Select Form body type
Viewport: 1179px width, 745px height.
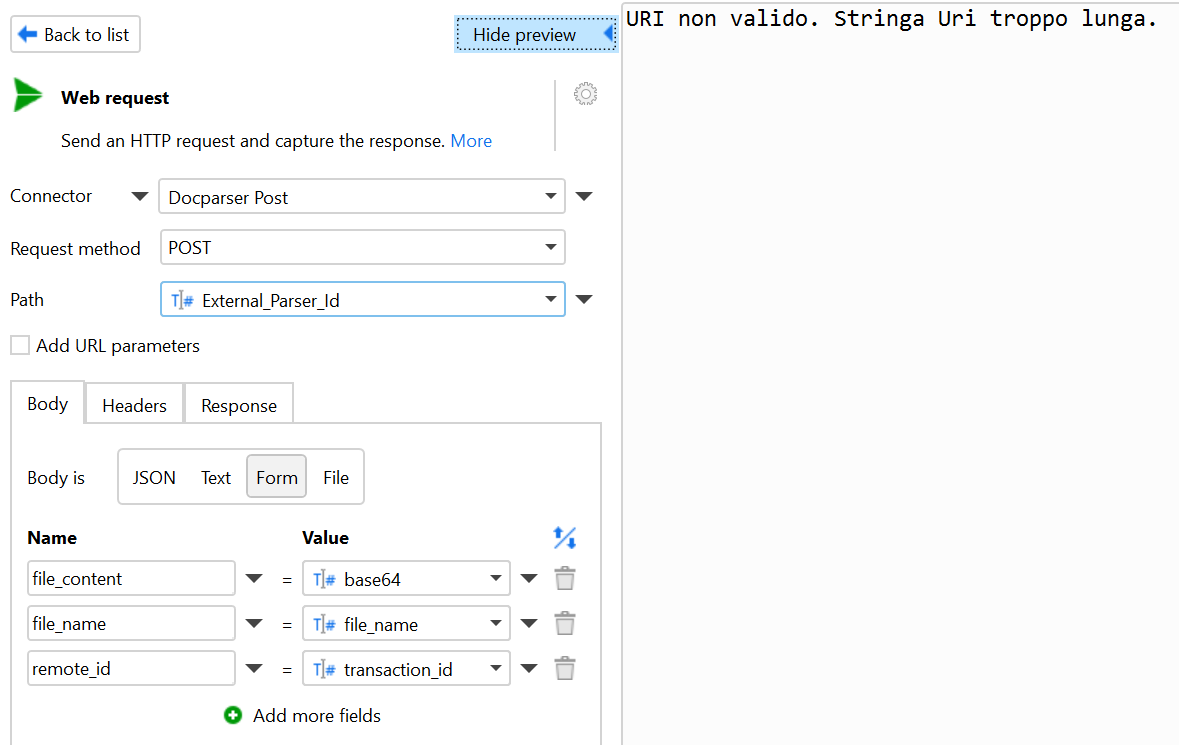277,477
